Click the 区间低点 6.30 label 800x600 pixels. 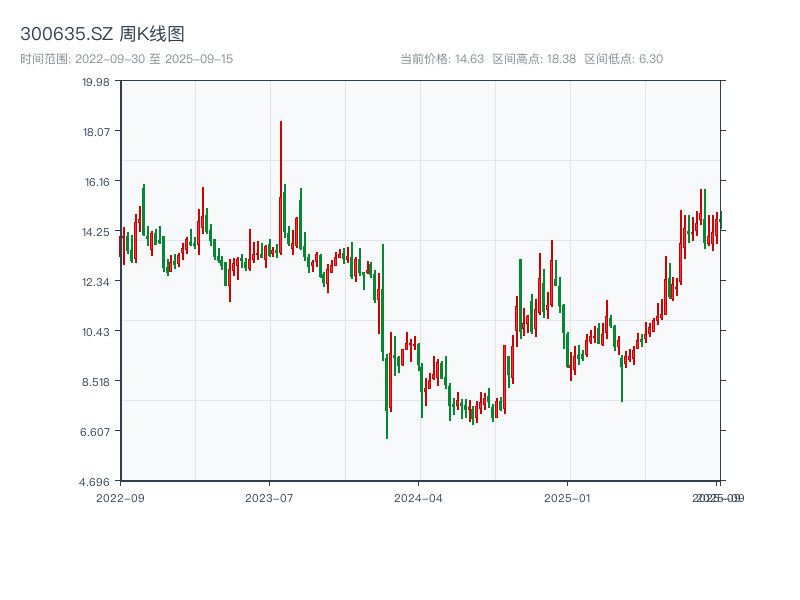coord(624,59)
